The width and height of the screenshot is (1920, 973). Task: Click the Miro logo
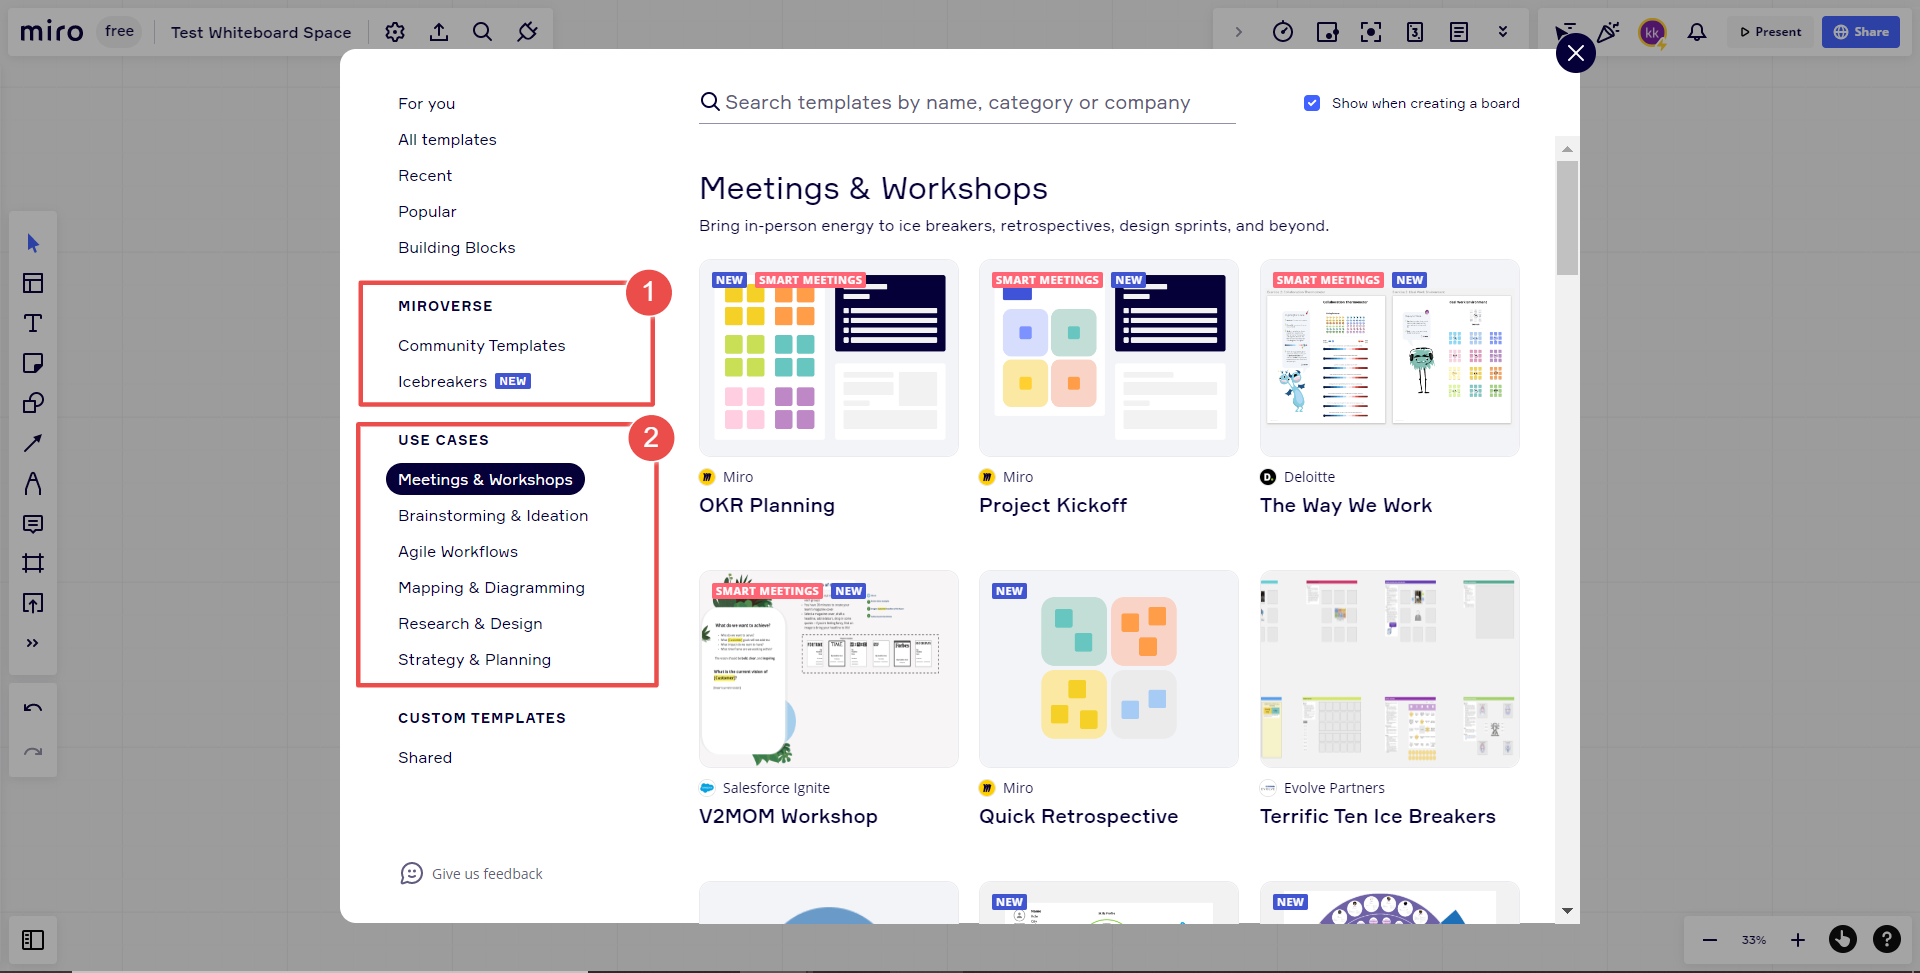coord(52,32)
